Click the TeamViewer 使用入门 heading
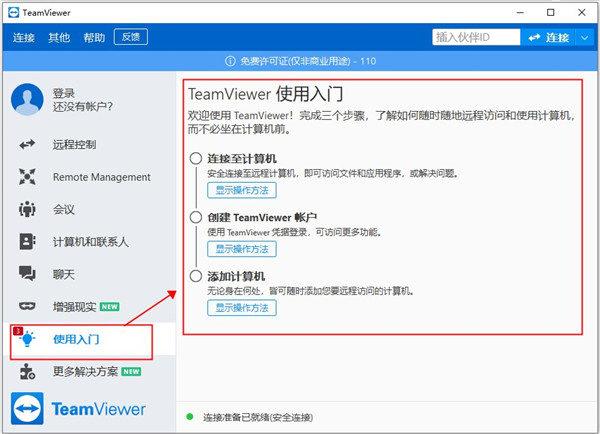 click(x=266, y=94)
